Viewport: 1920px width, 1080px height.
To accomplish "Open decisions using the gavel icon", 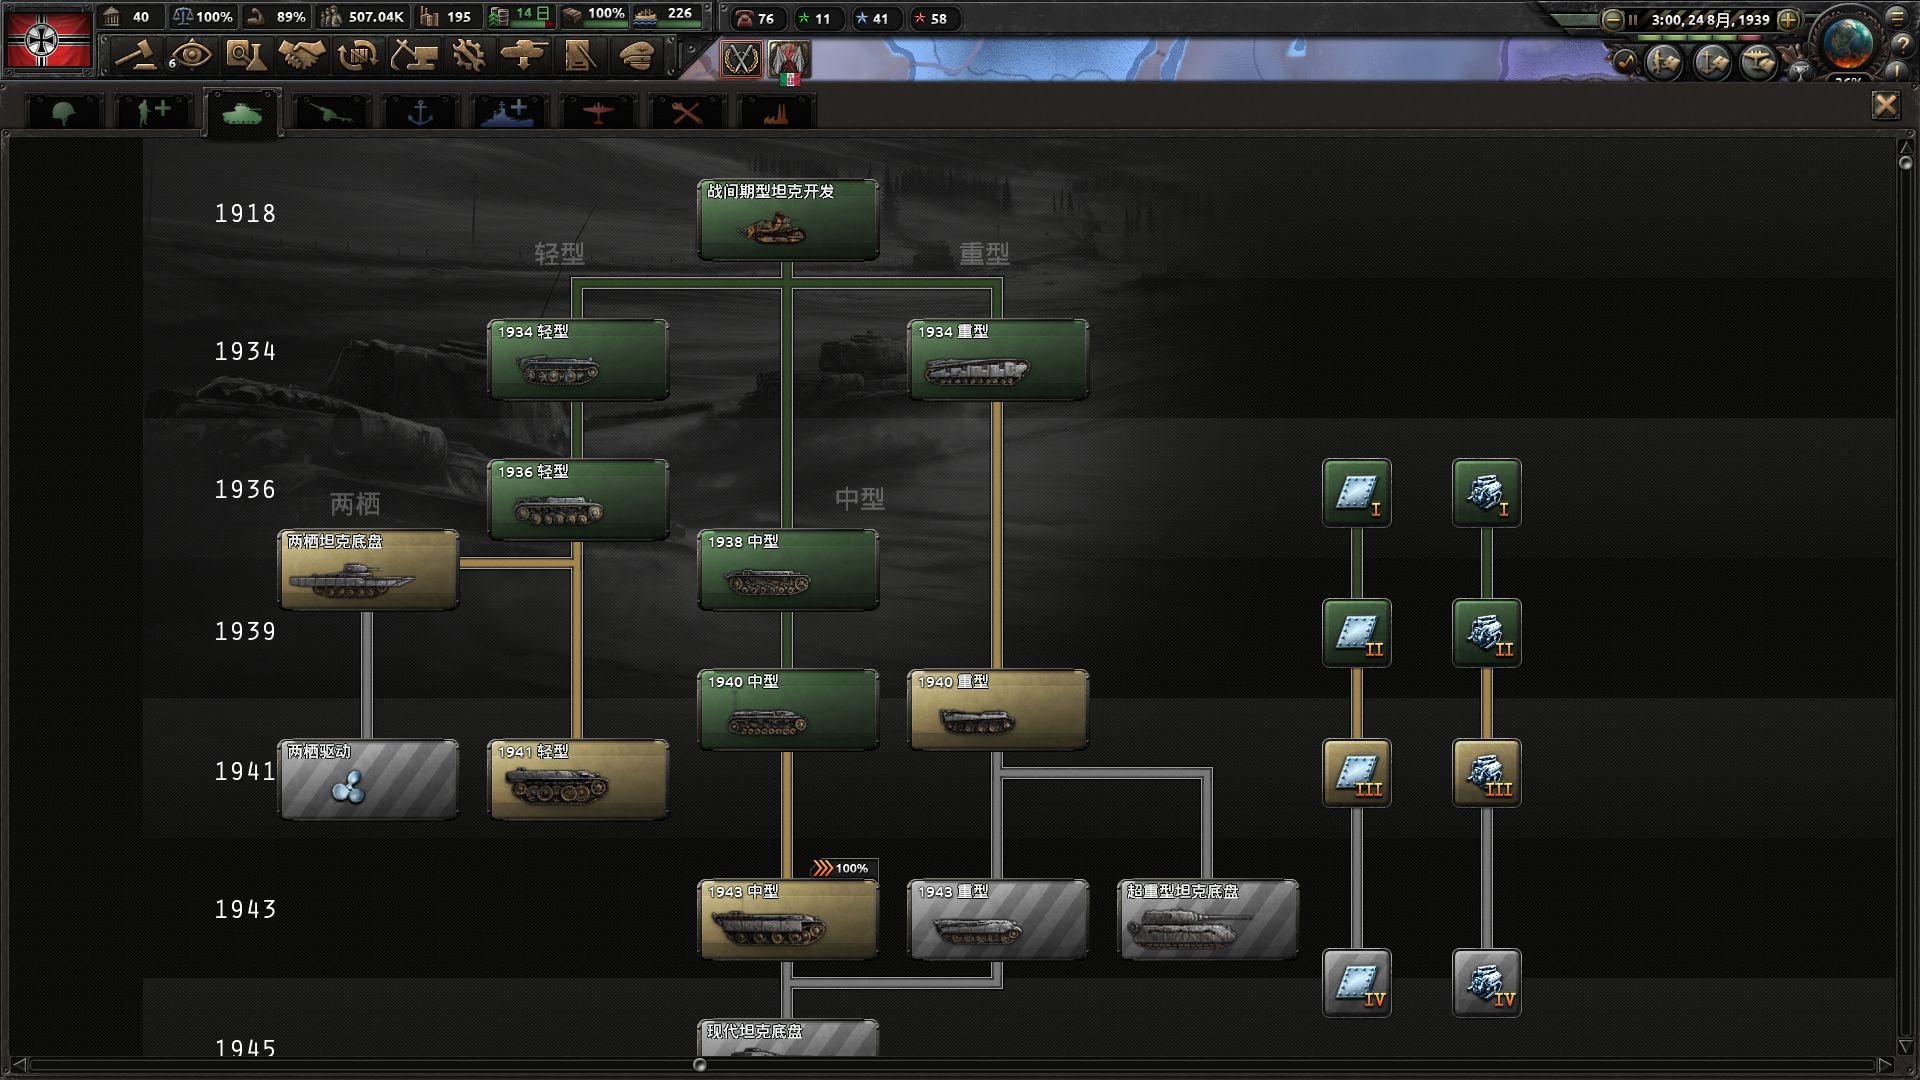I will click(135, 55).
